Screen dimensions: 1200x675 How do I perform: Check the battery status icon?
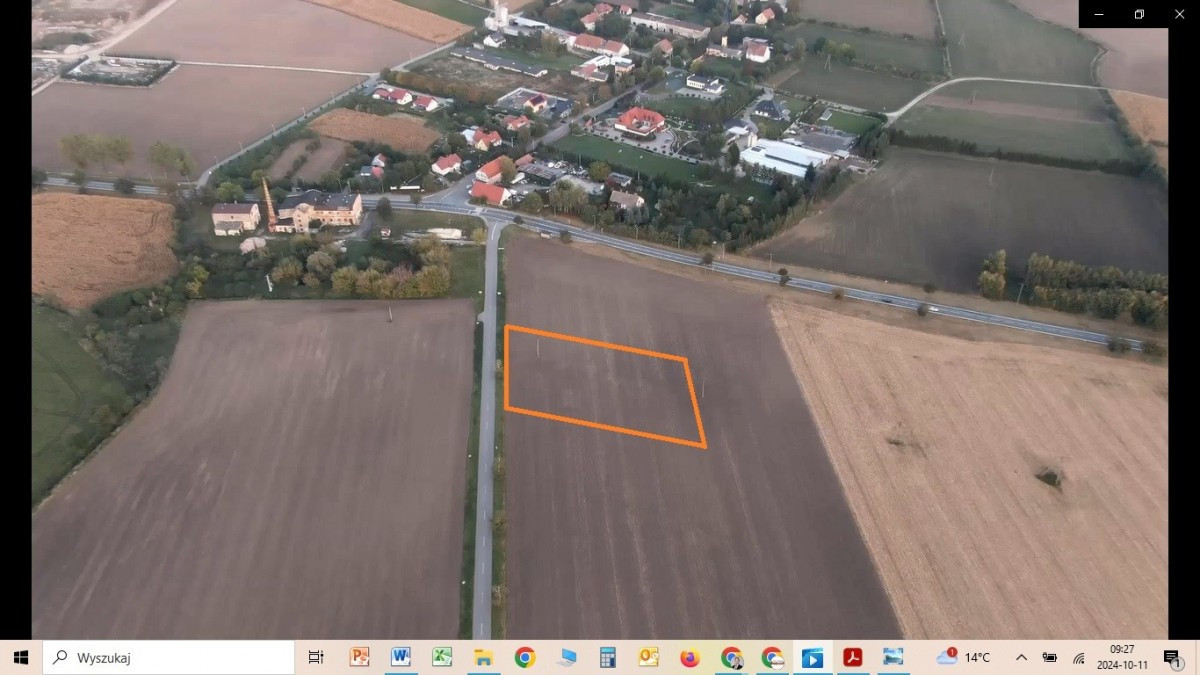pyautogui.click(x=1049, y=657)
